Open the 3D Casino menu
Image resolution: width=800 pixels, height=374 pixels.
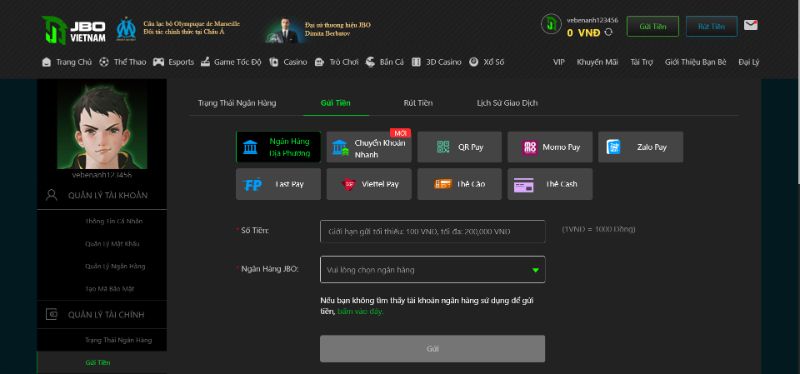click(x=436, y=62)
